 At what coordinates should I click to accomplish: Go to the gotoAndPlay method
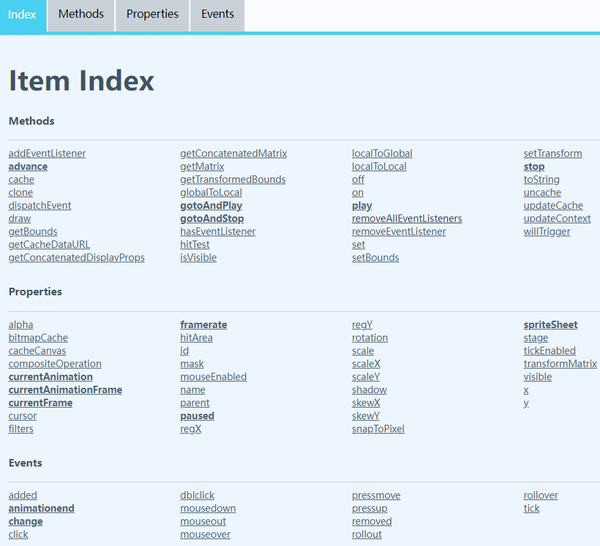(x=211, y=206)
